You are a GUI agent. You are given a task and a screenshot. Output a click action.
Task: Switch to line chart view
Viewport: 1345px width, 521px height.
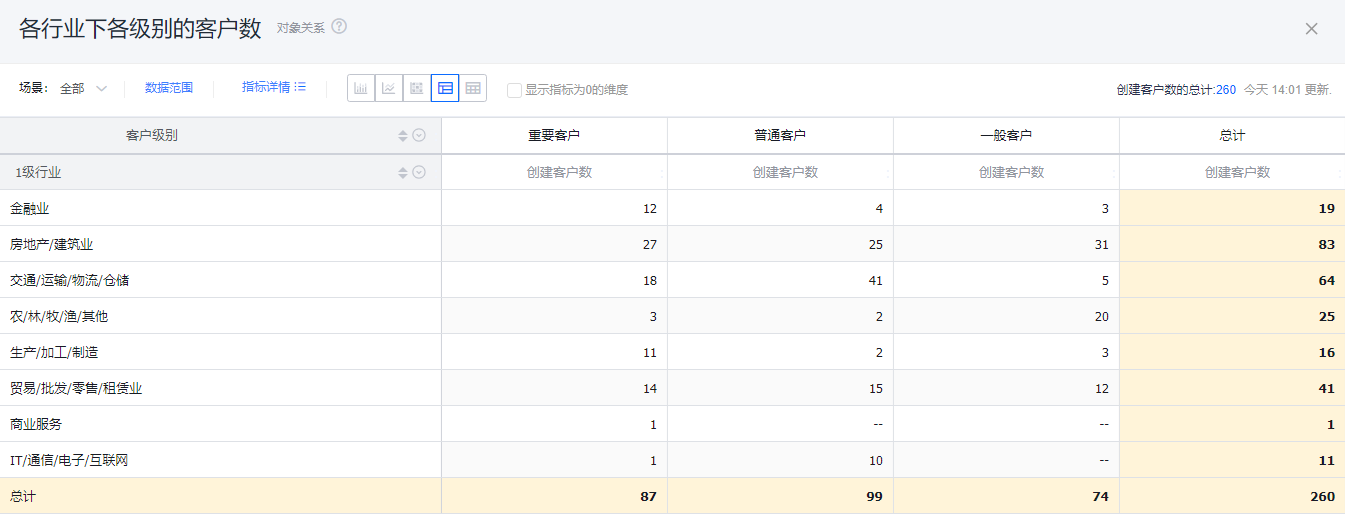click(x=389, y=88)
